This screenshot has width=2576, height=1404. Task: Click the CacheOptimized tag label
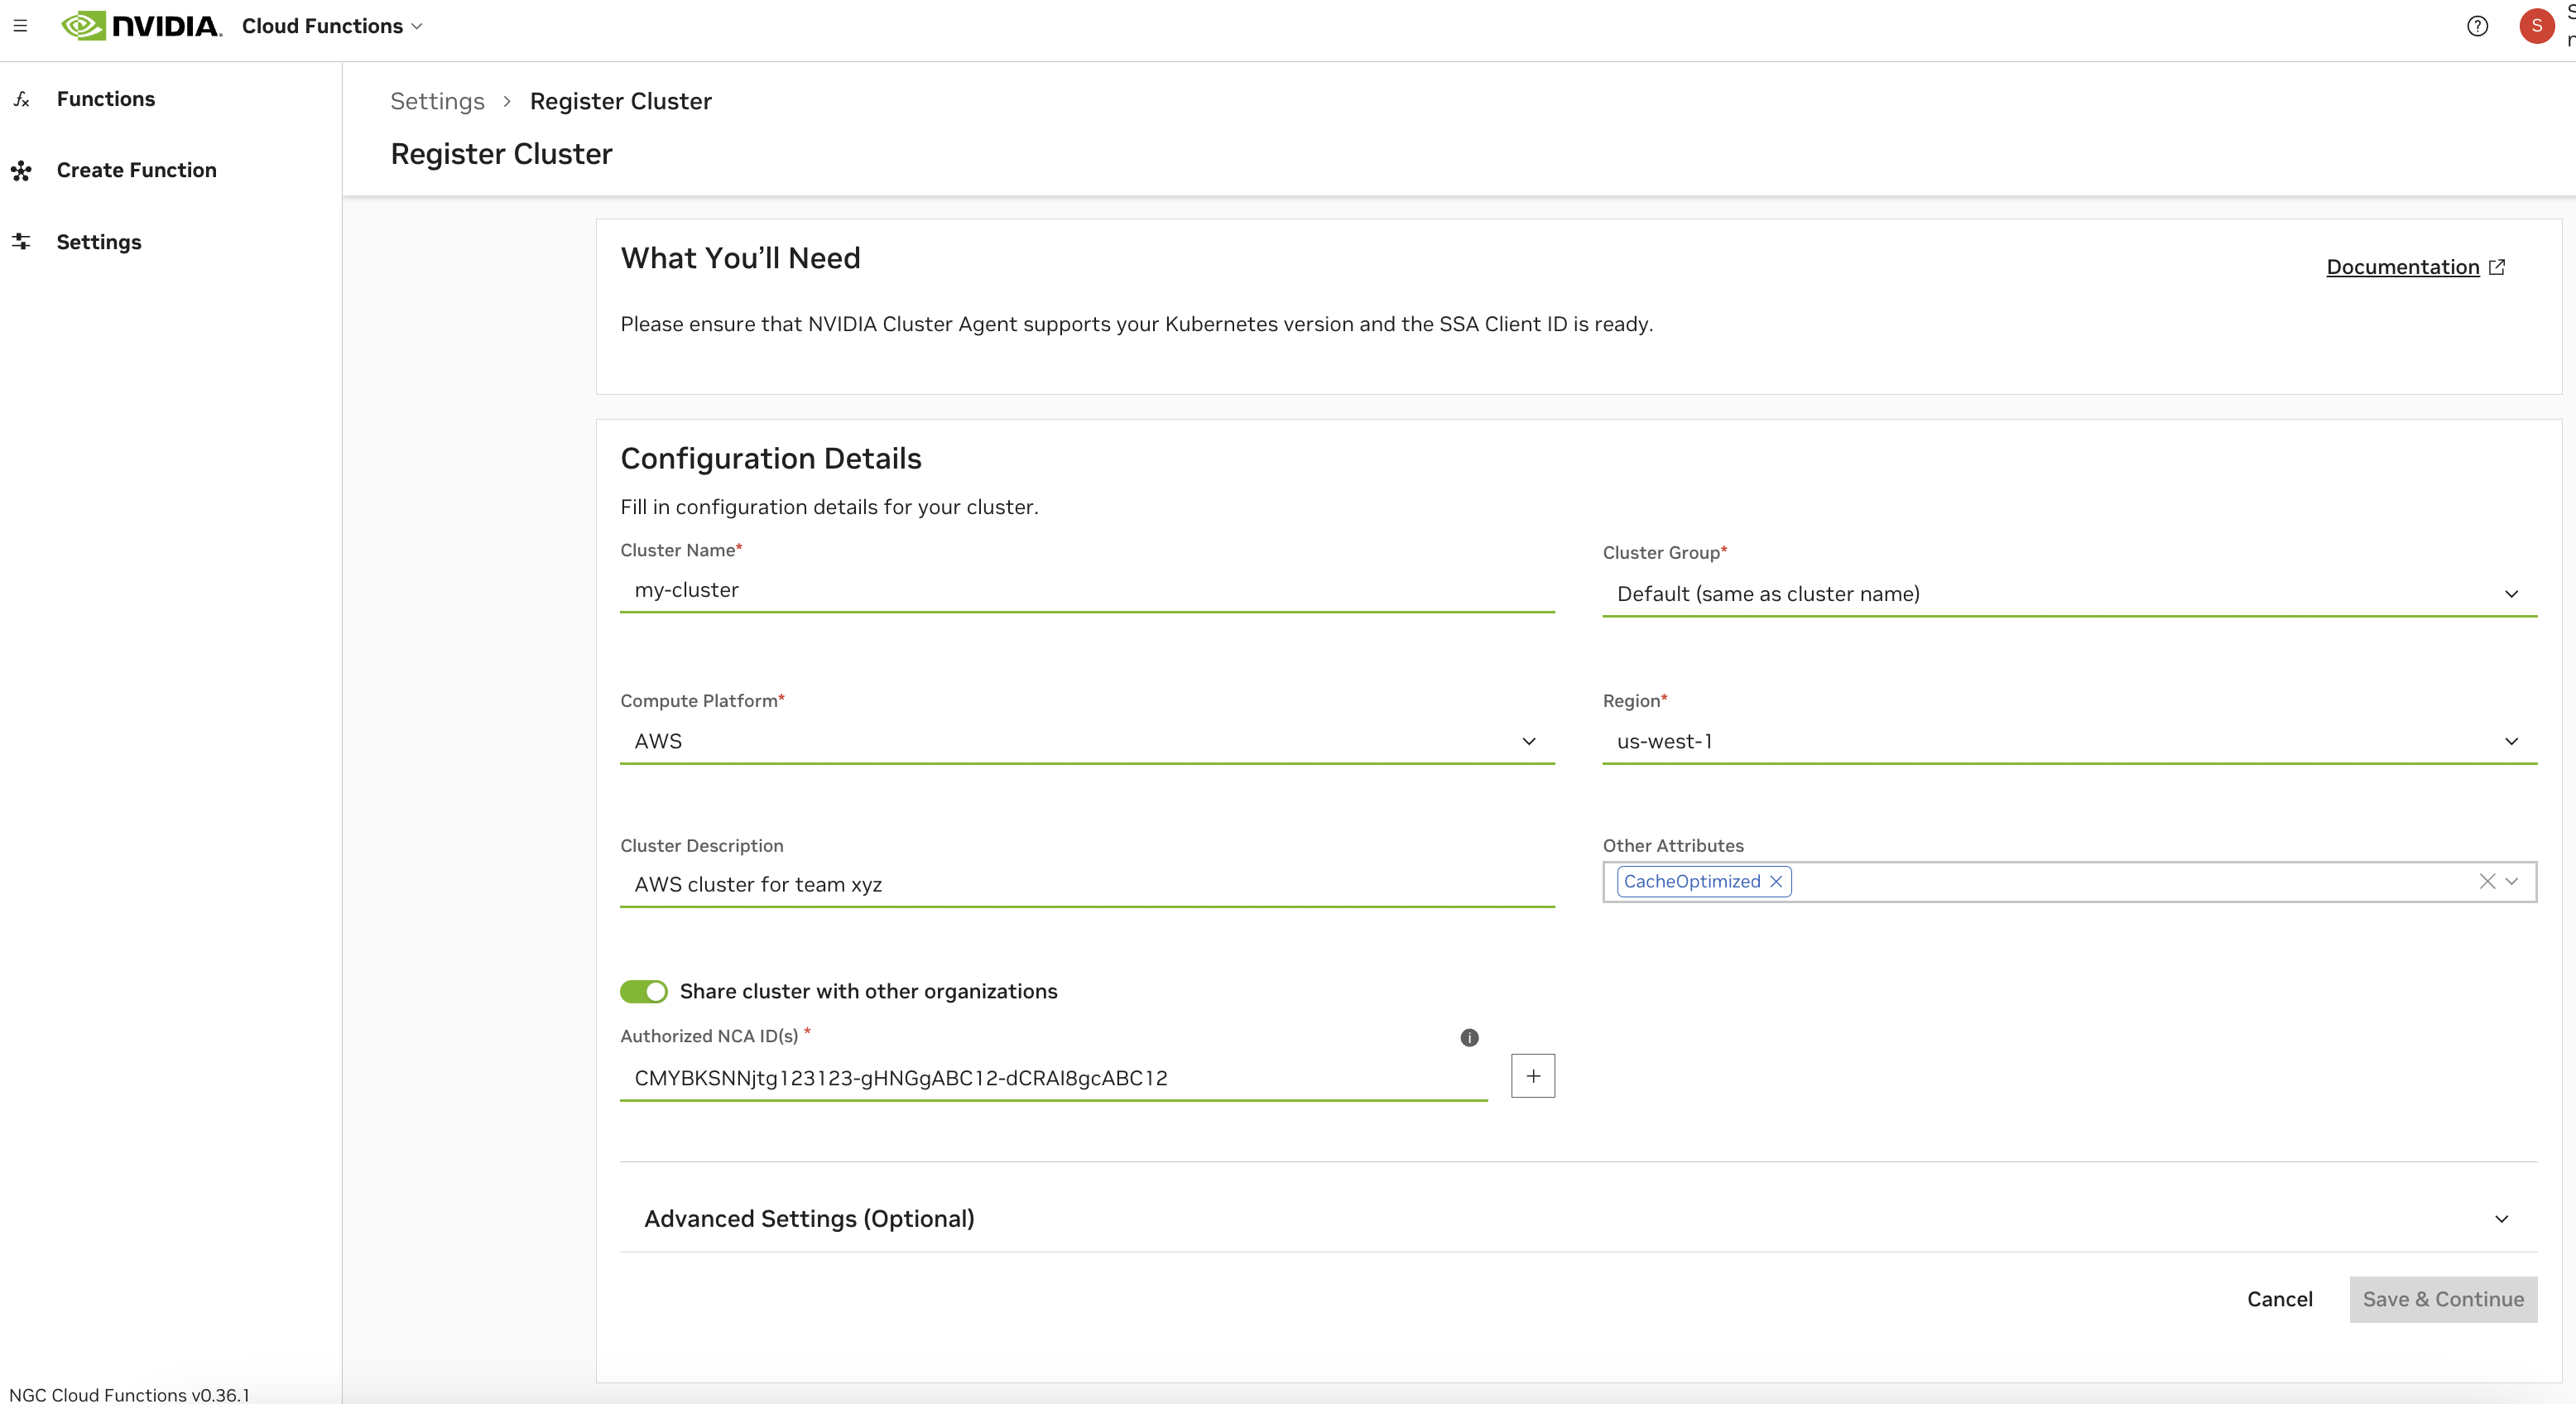coord(1691,881)
